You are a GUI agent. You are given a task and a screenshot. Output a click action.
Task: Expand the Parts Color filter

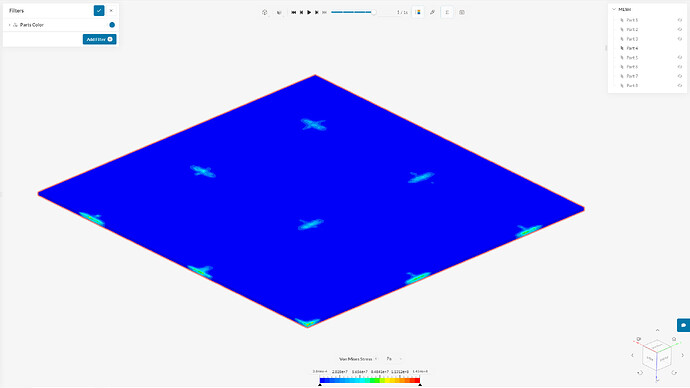pos(10,25)
